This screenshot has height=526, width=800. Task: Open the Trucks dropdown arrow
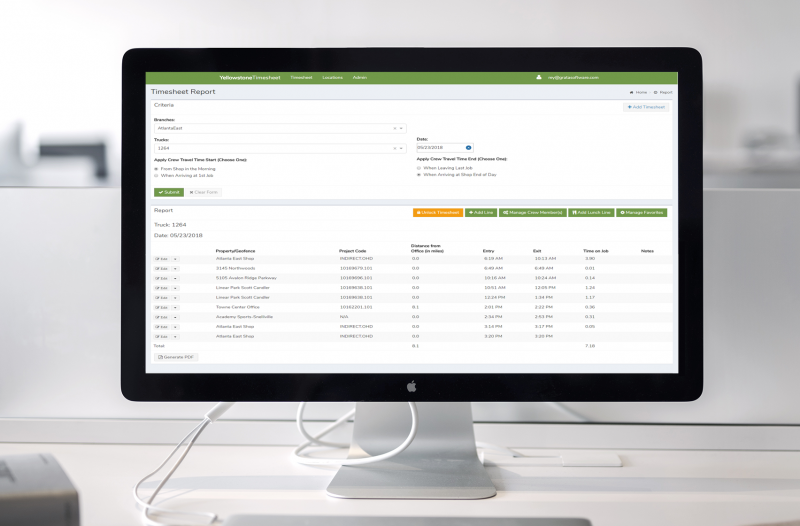[401, 148]
